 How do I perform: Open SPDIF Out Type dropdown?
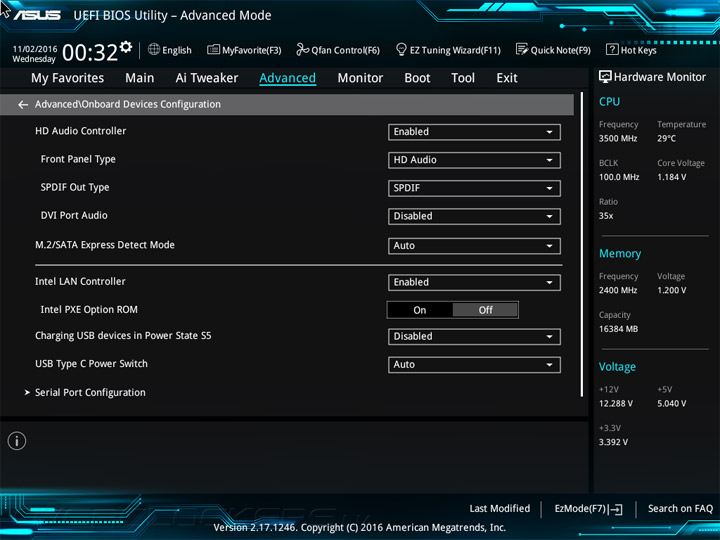(474, 188)
